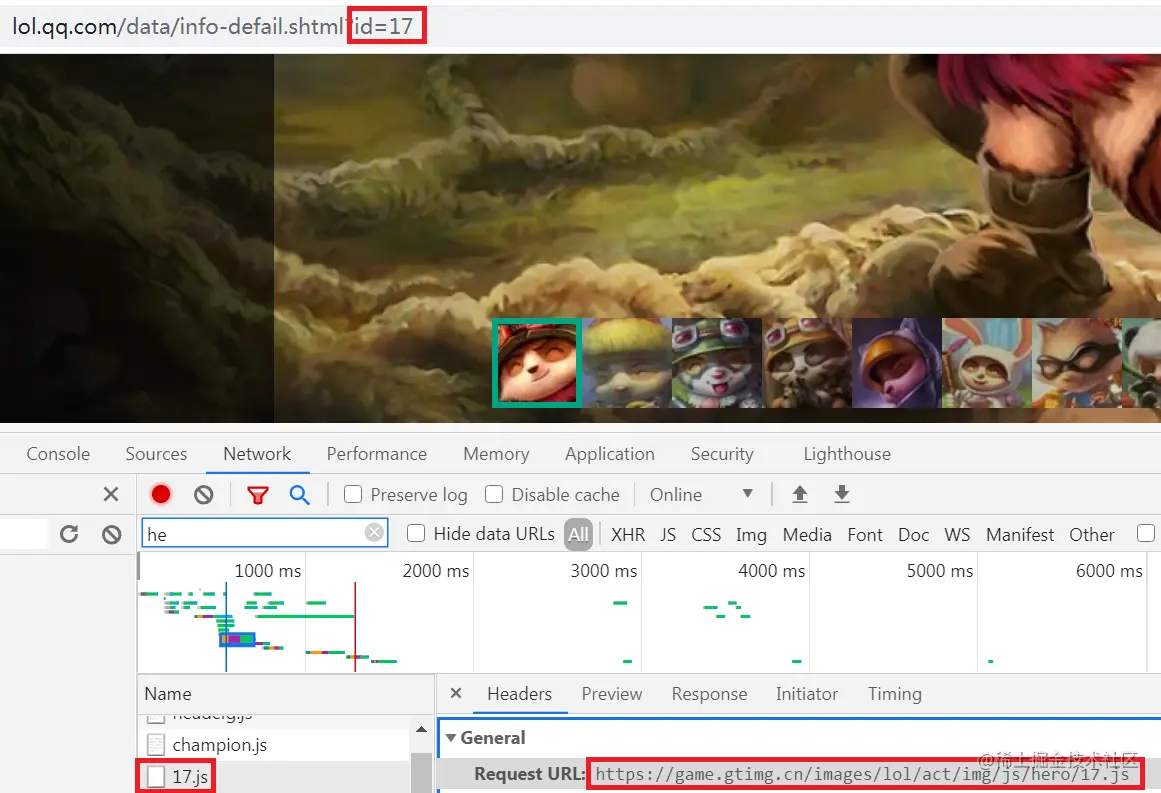Viewport: 1161px width, 793px height.
Task: Filter requests by WS
Action: (957, 535)
